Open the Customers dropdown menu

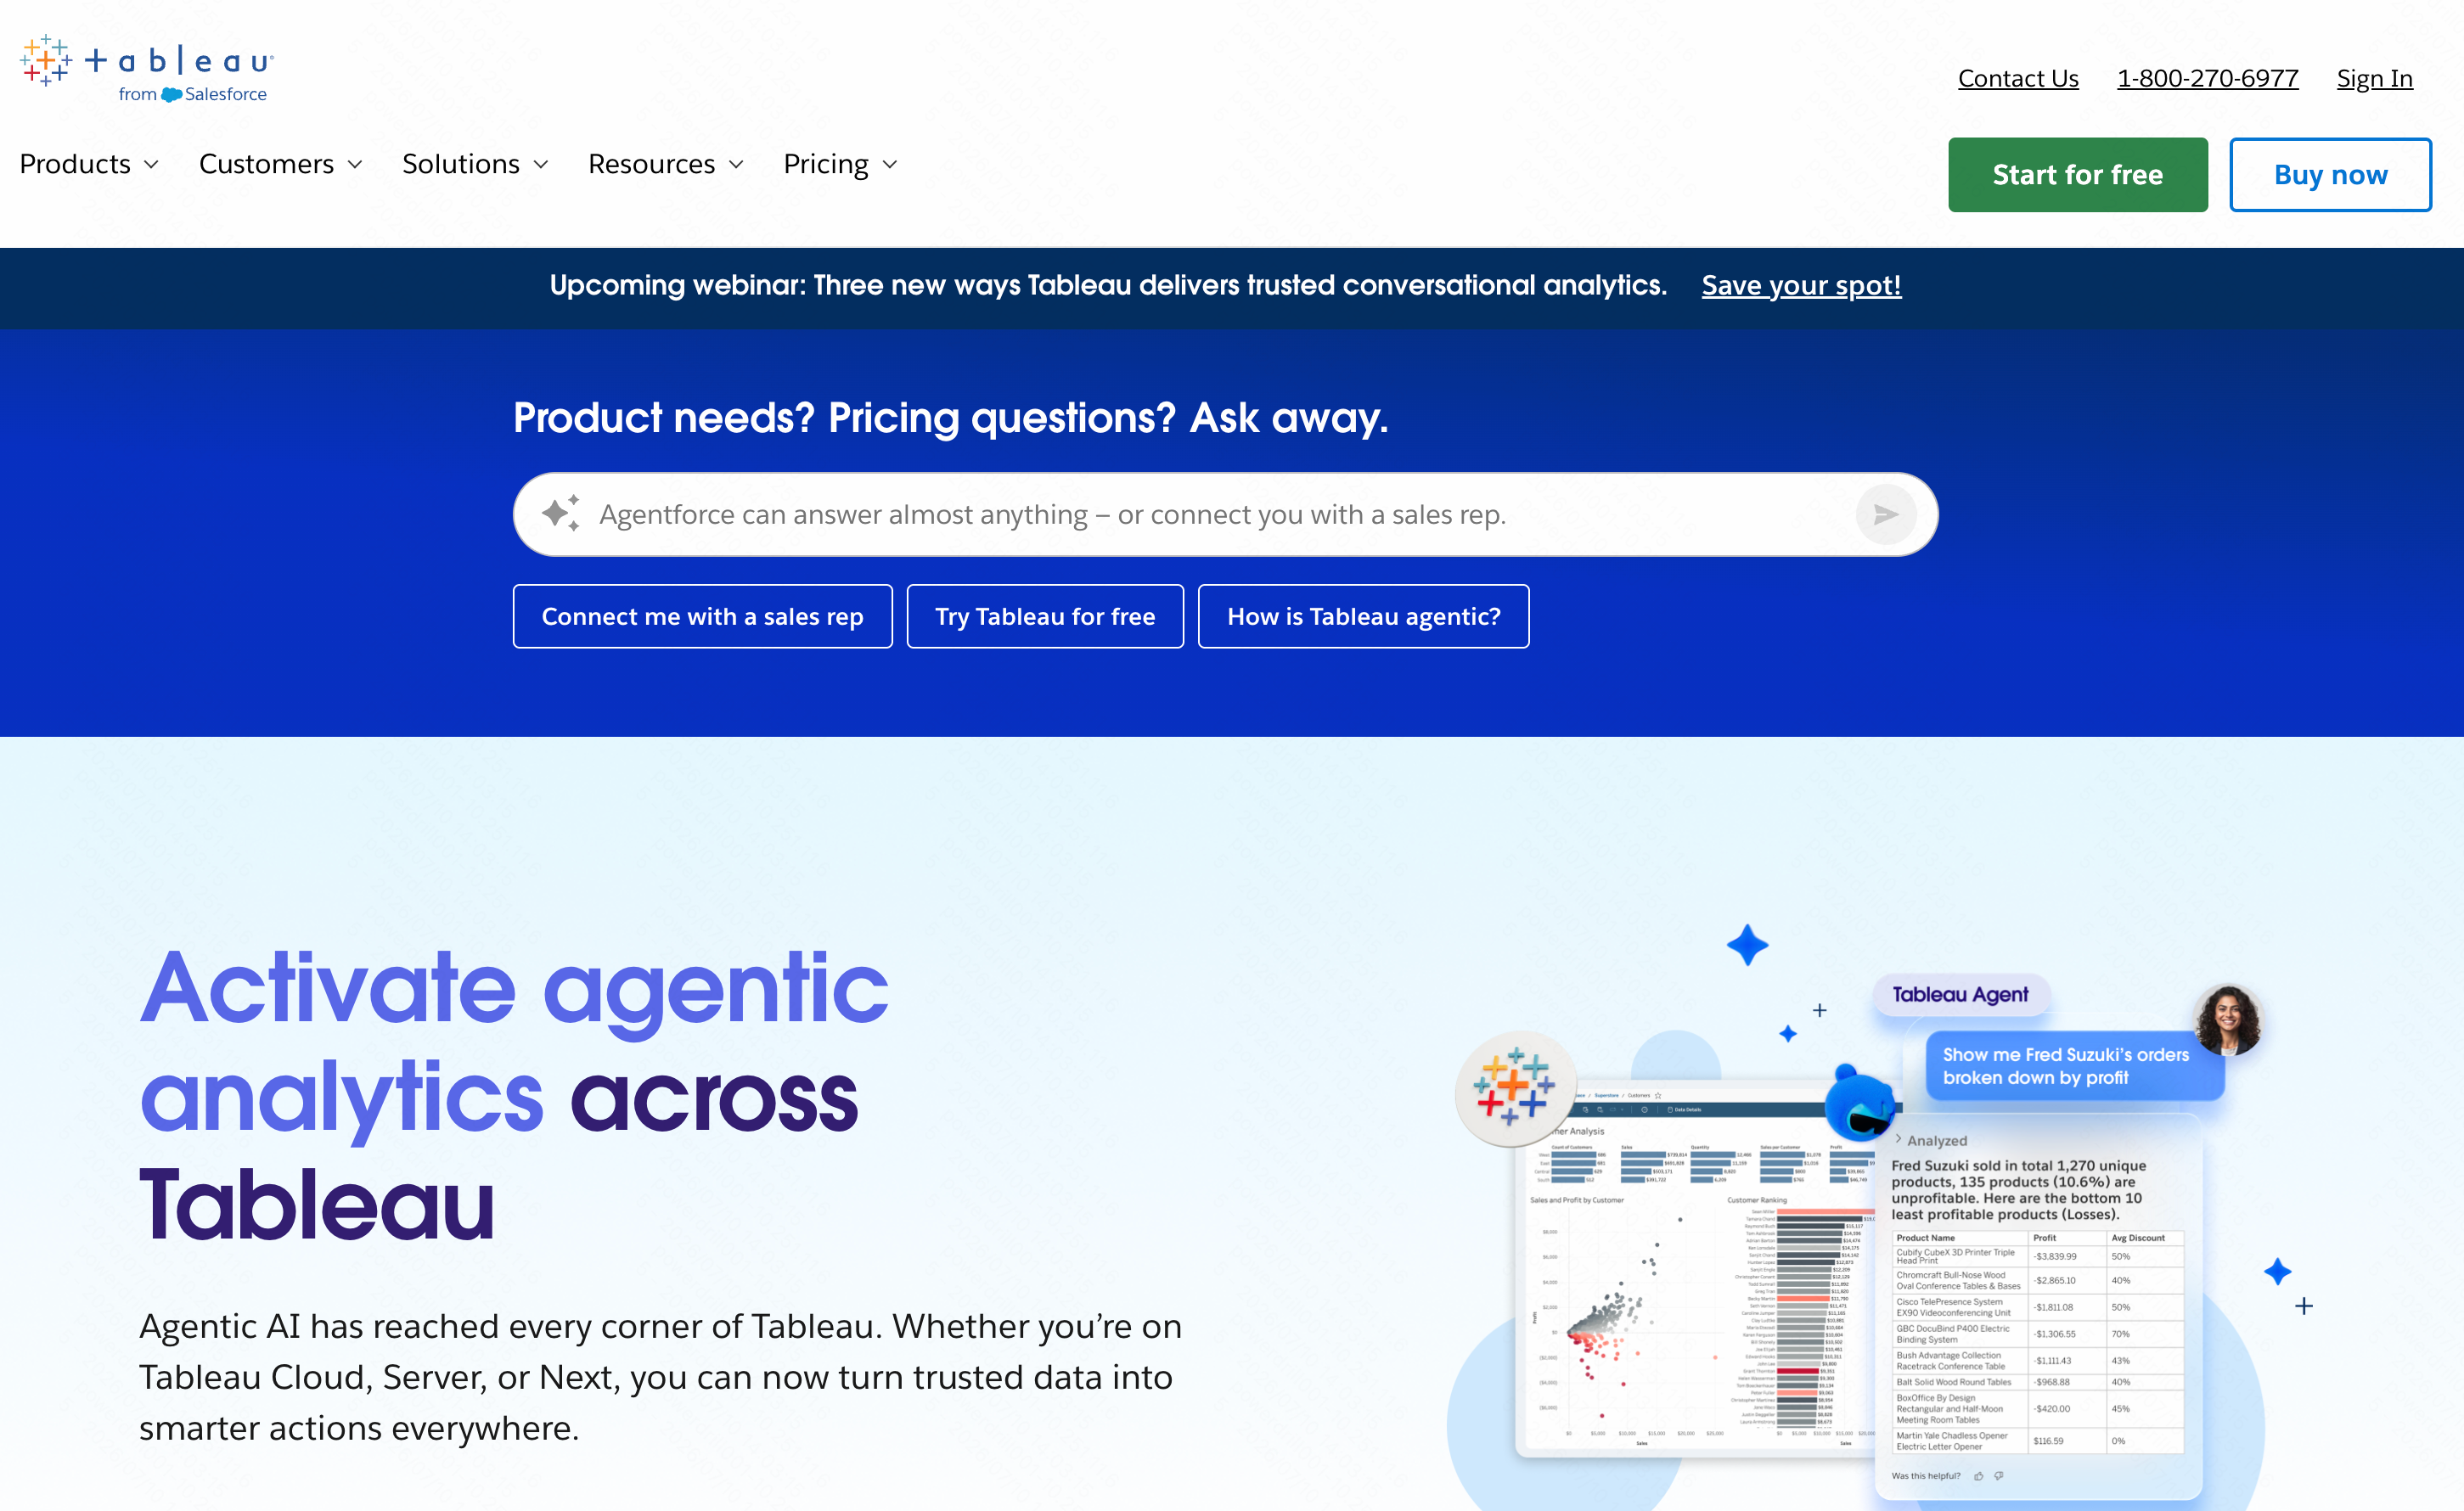coord(280,164)
